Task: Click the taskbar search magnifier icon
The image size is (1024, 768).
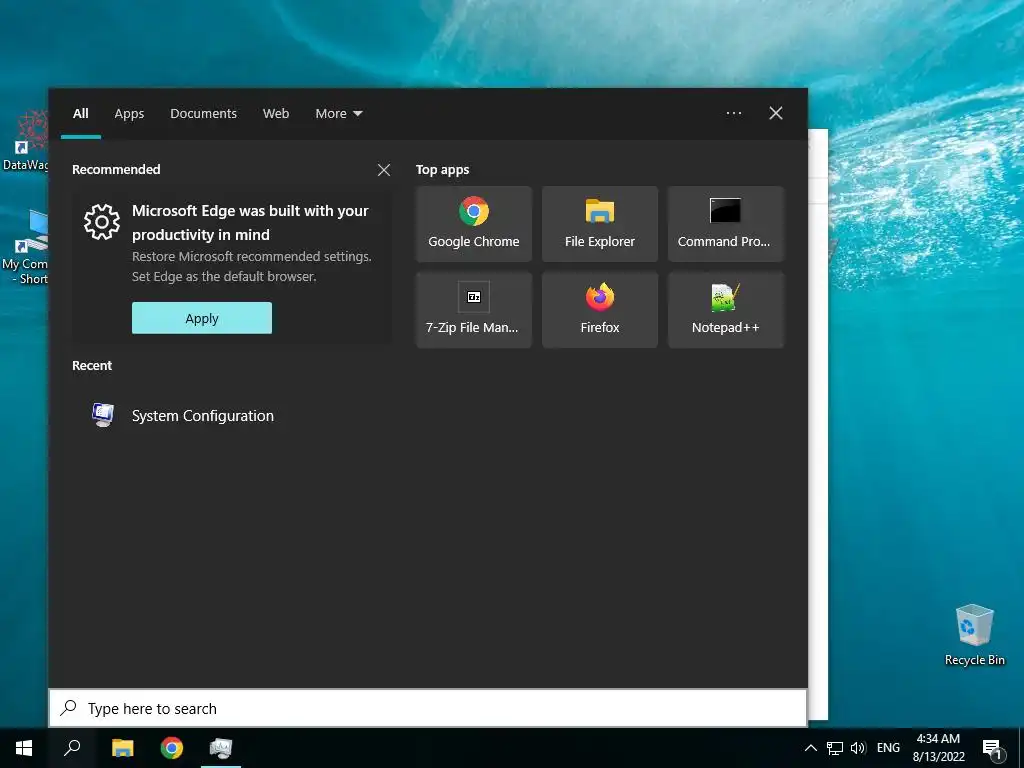Action: 72,748
